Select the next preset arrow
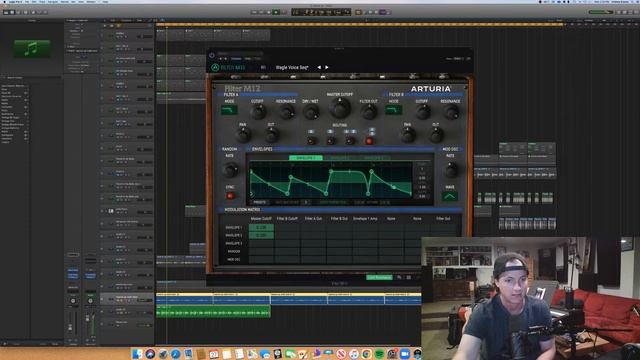 click(327, 67)
